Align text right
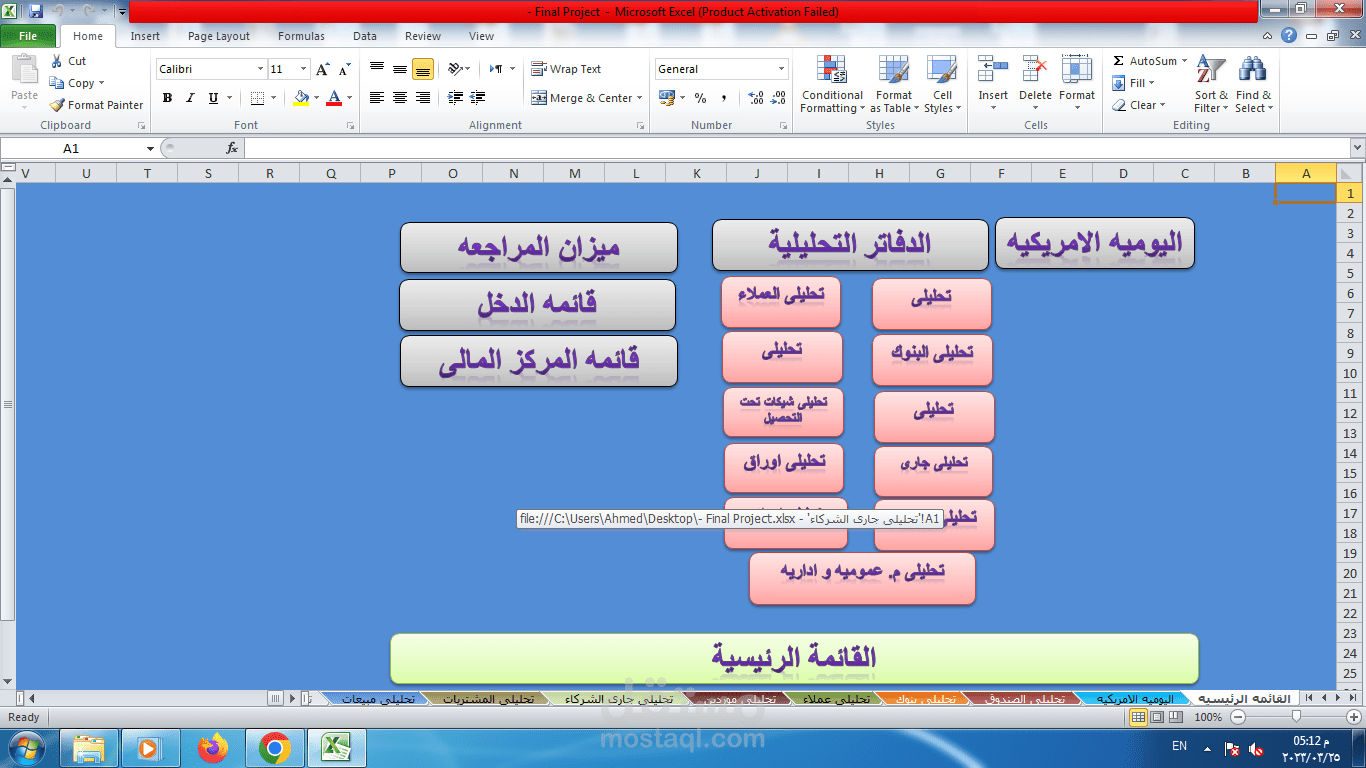 coord(423,98)
